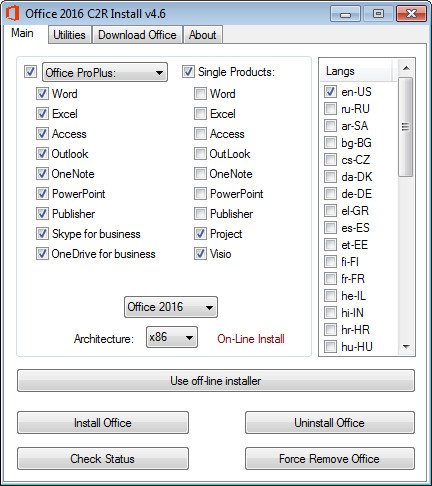Check the fr-FR language
432x486 pixels.
330,278
